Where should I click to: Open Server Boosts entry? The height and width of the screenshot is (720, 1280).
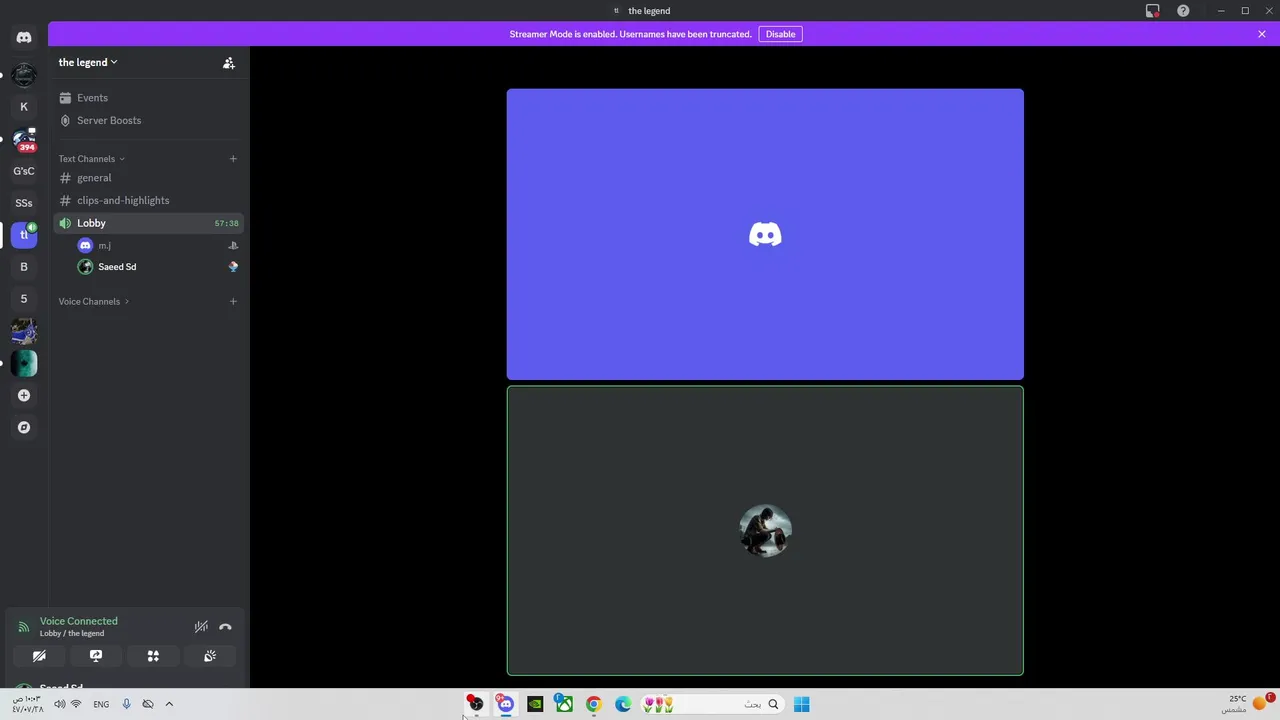point(149,120)
